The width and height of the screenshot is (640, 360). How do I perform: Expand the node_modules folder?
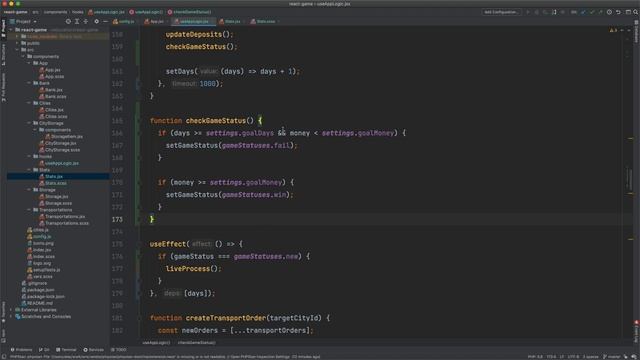pos(17,36)
